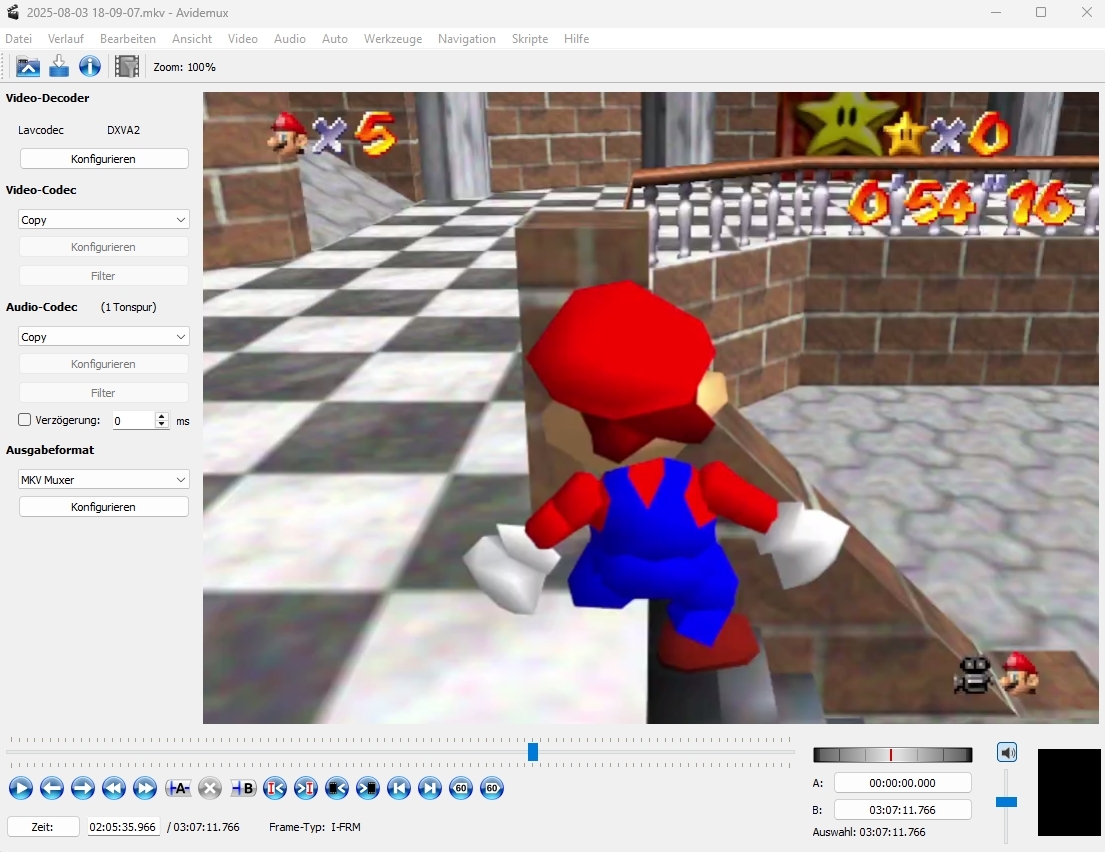Open the Video-Codec Copy dropdown
The width and height of the screenshot is (1105, 852).
tap(104, 220)
